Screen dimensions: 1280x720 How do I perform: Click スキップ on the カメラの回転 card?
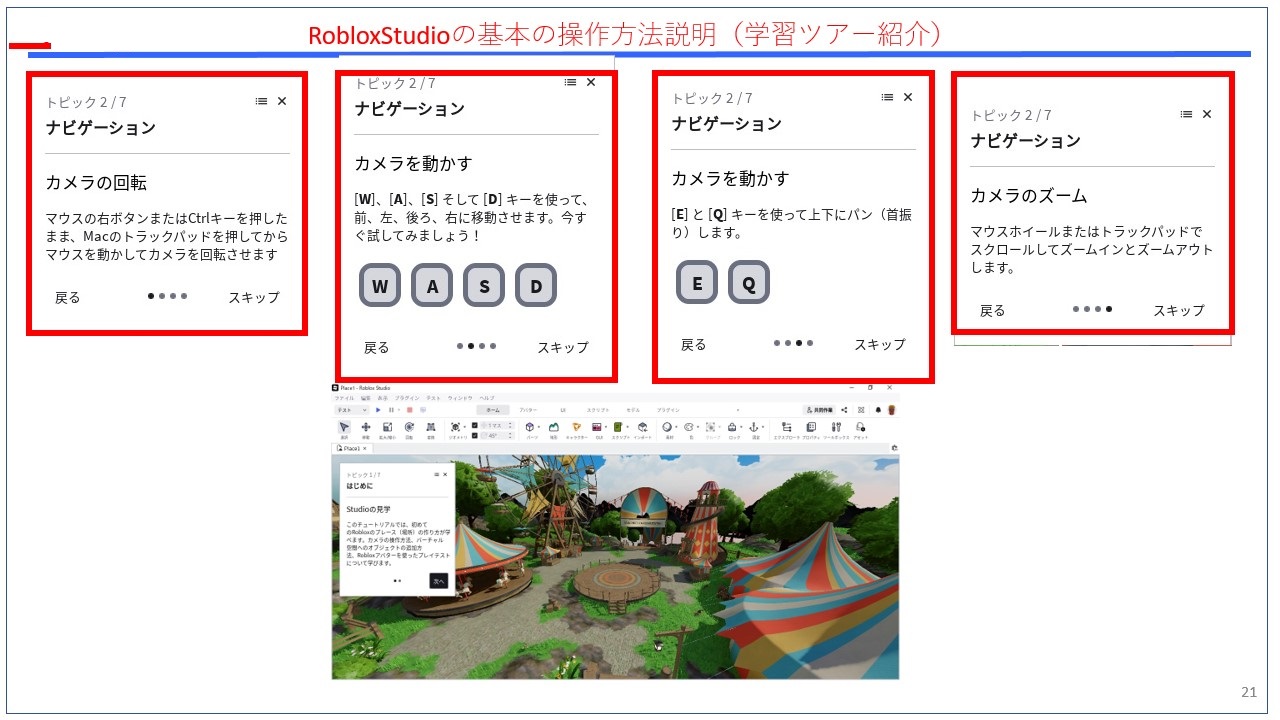pyautogui.click(x=254, y=298)
